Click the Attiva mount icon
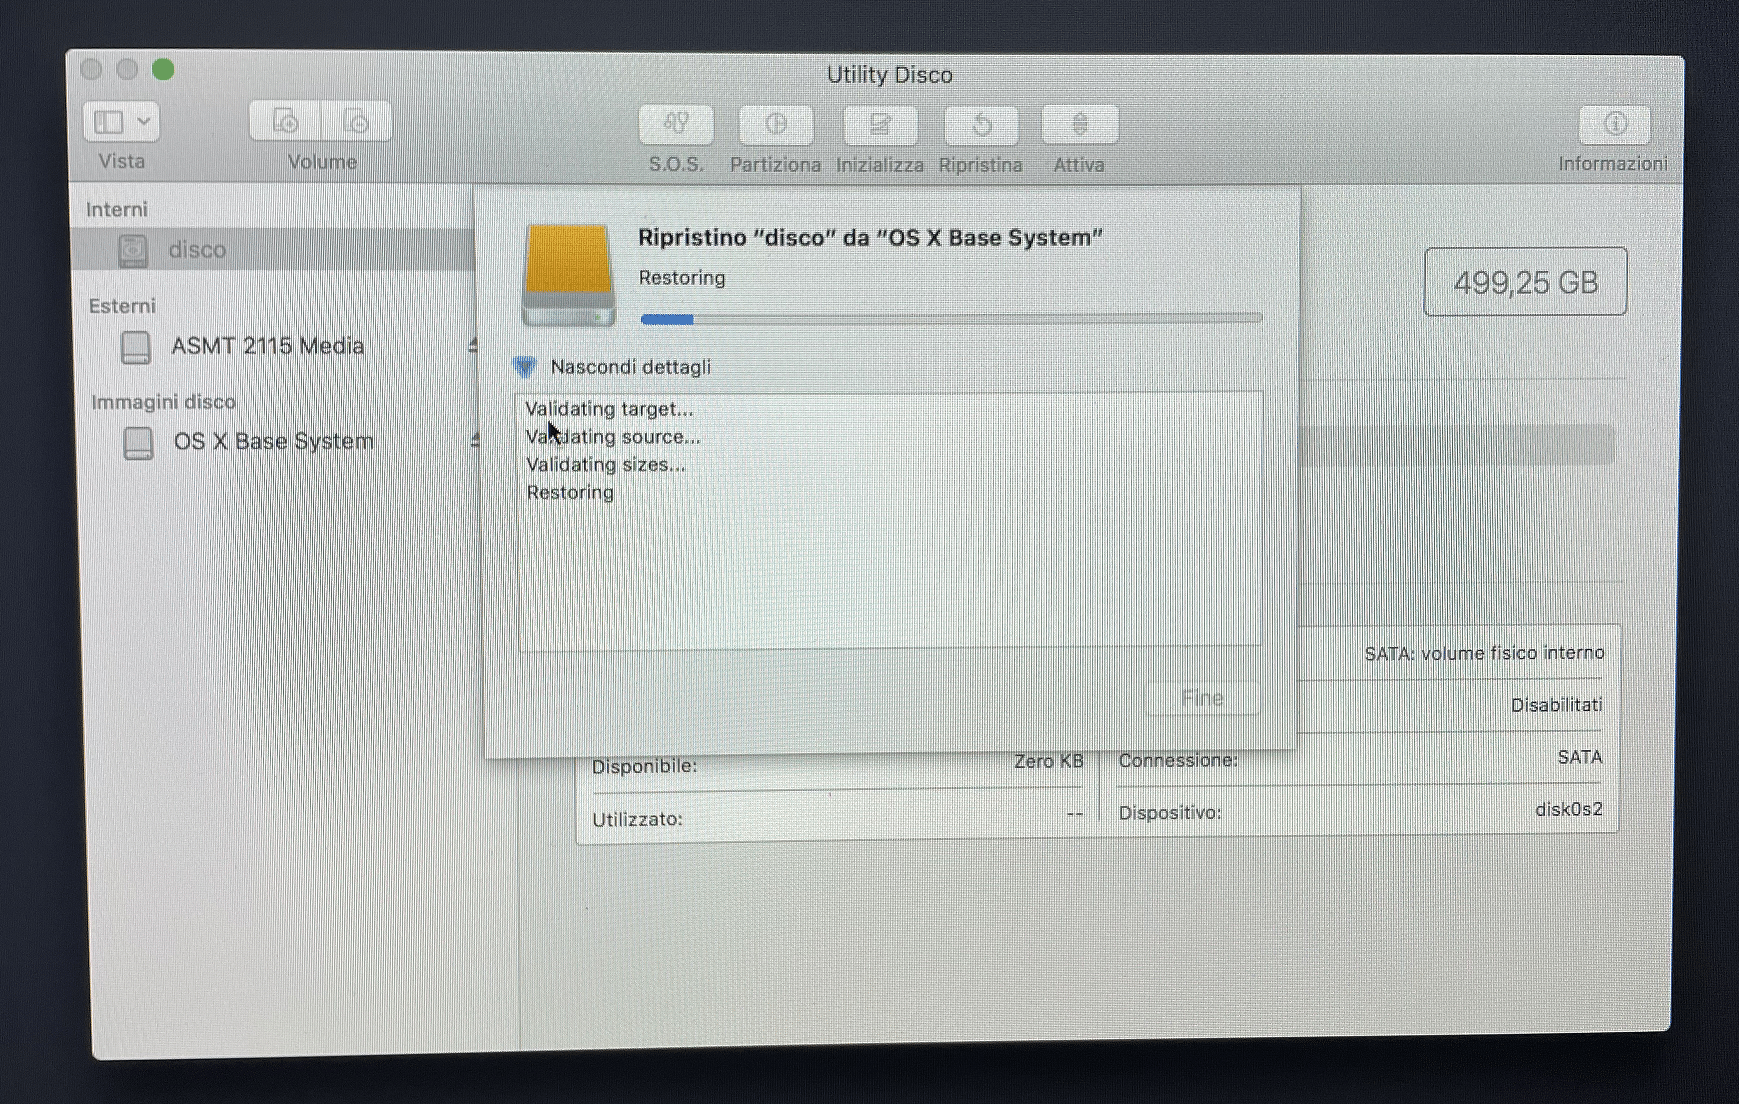 click(1079, 125)
